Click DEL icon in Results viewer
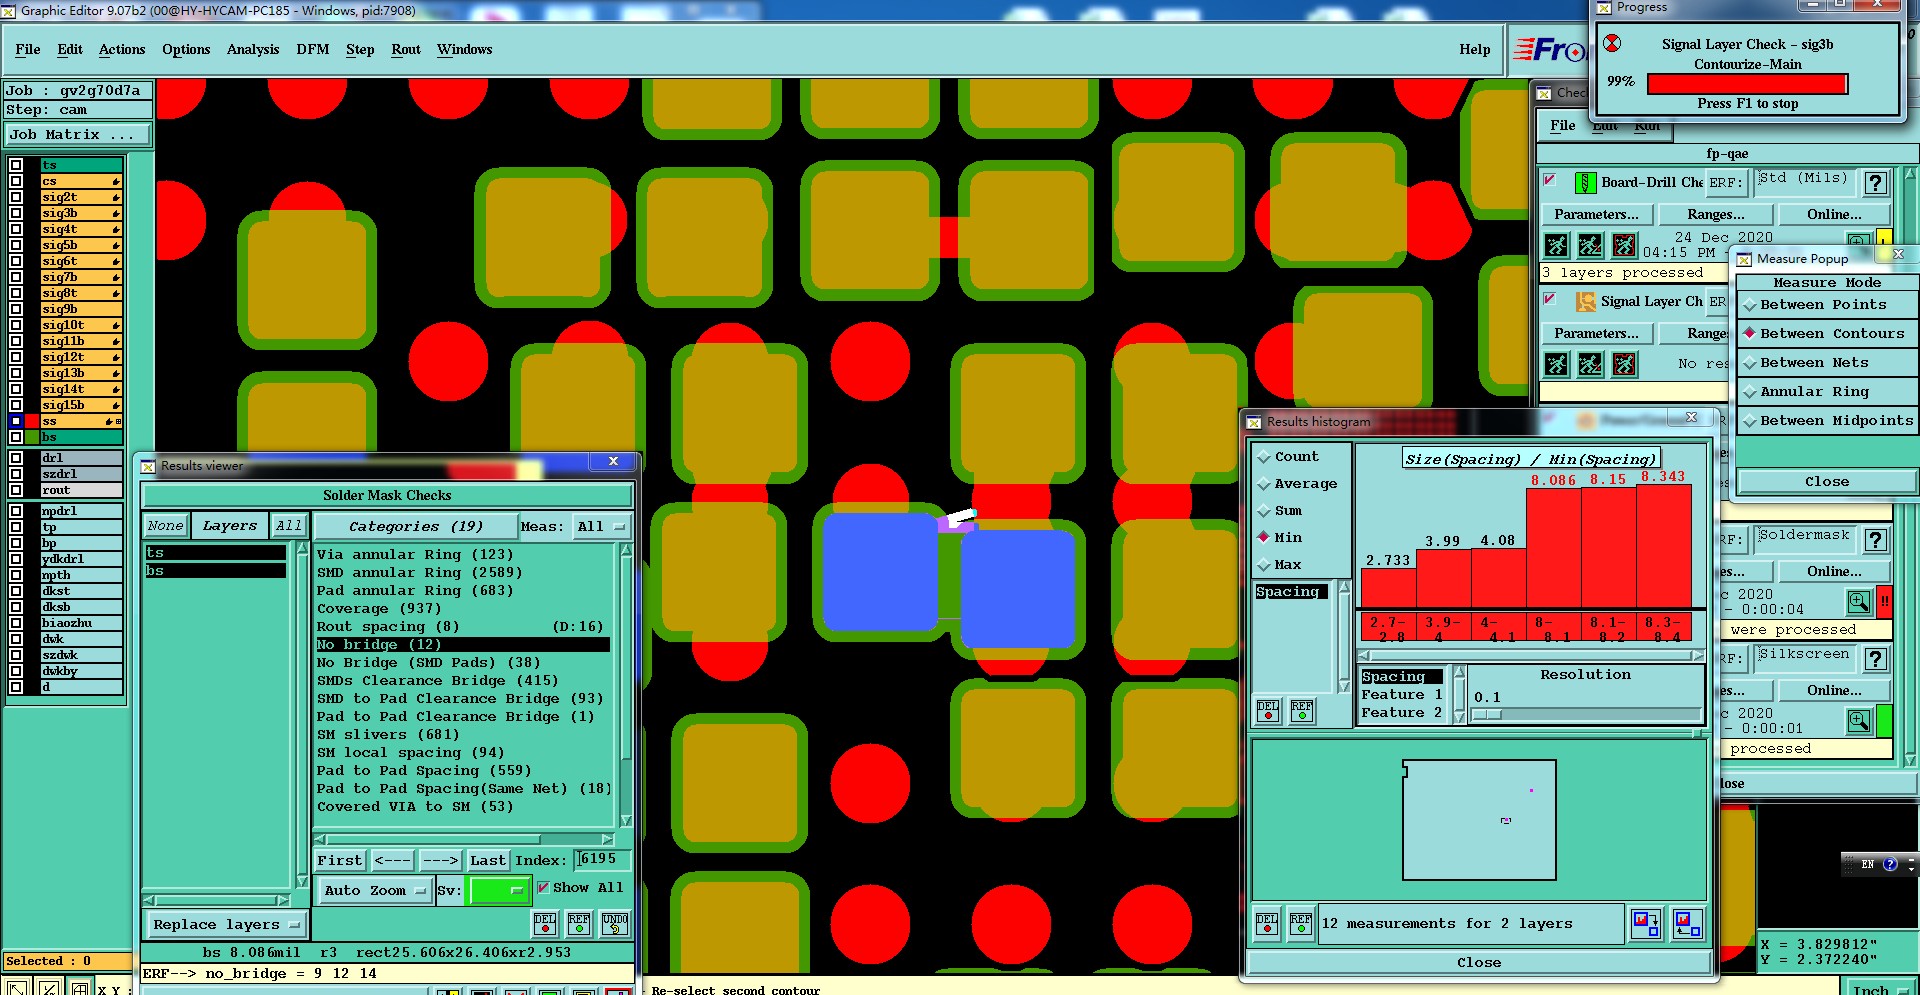 click(x=544, y=924)
